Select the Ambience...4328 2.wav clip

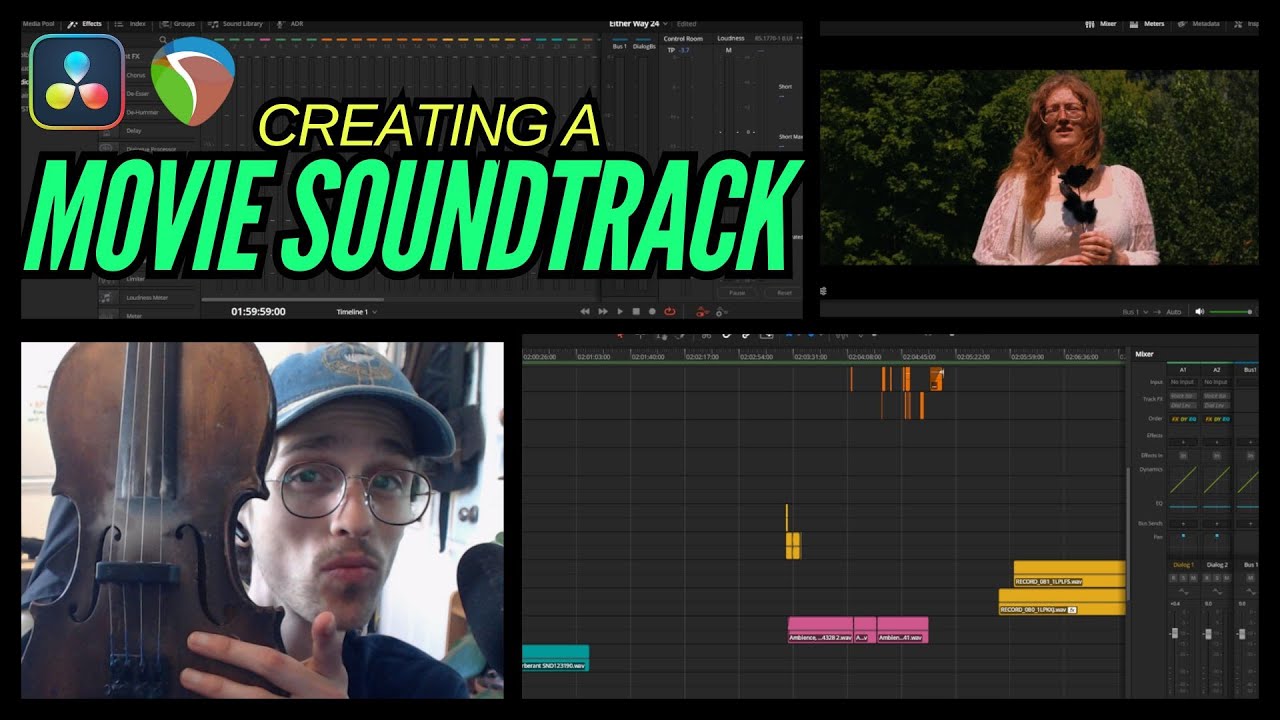click(820, 630)
